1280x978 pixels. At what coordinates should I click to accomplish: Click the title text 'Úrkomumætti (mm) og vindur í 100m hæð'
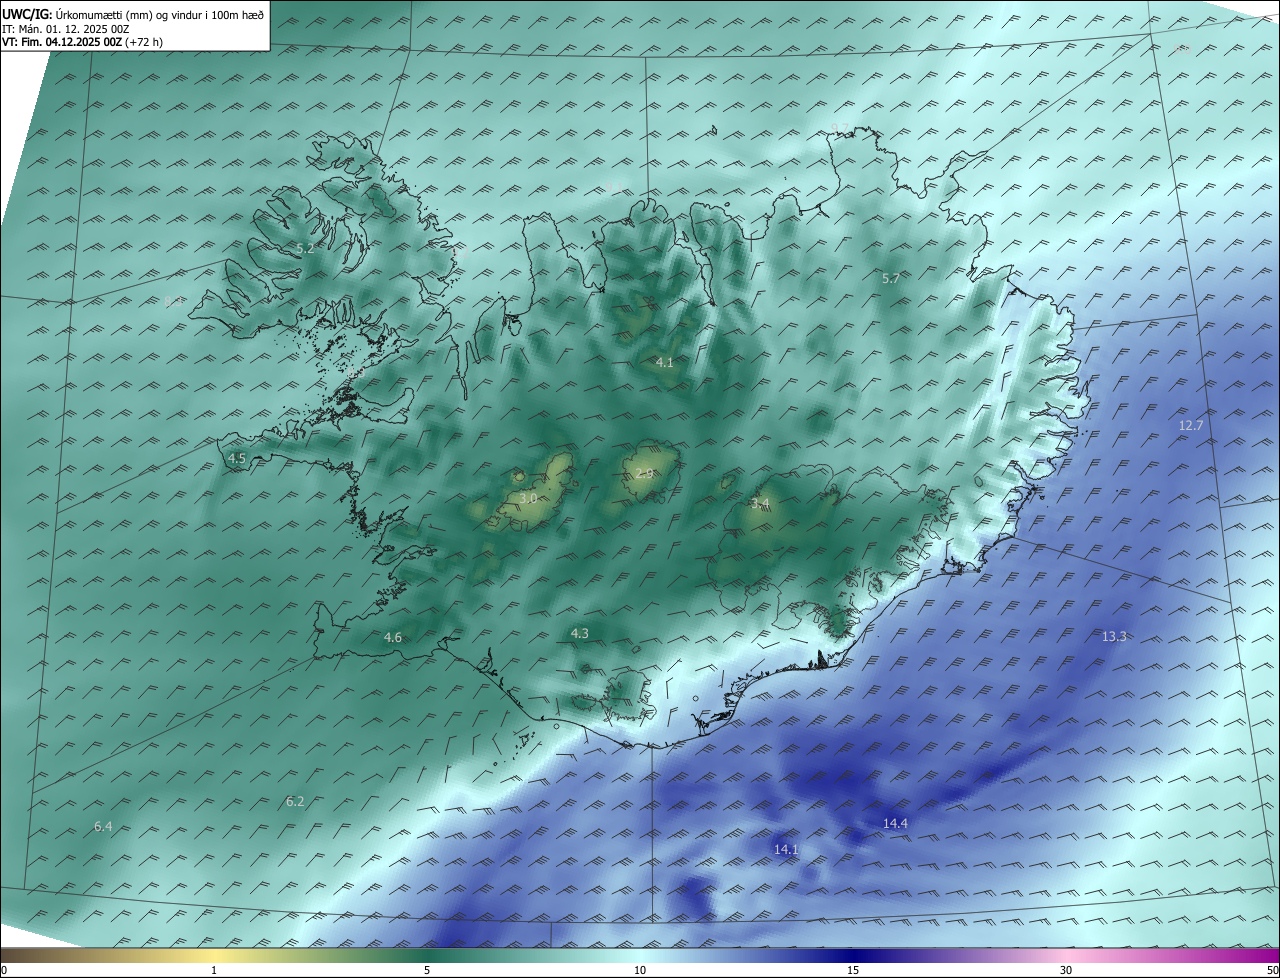(159, 15)
